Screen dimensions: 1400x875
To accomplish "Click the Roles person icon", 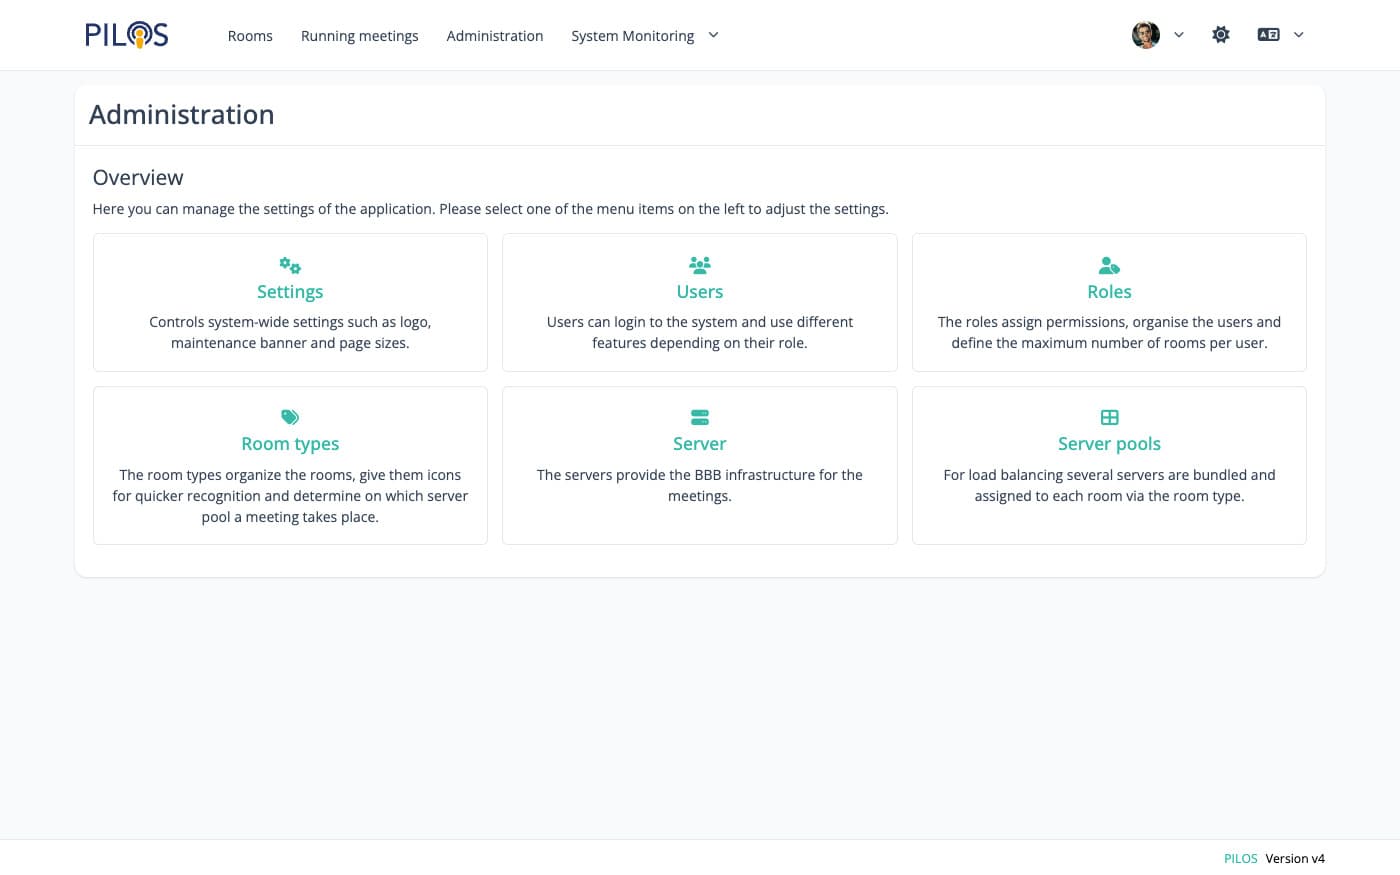I will 1109,265.
